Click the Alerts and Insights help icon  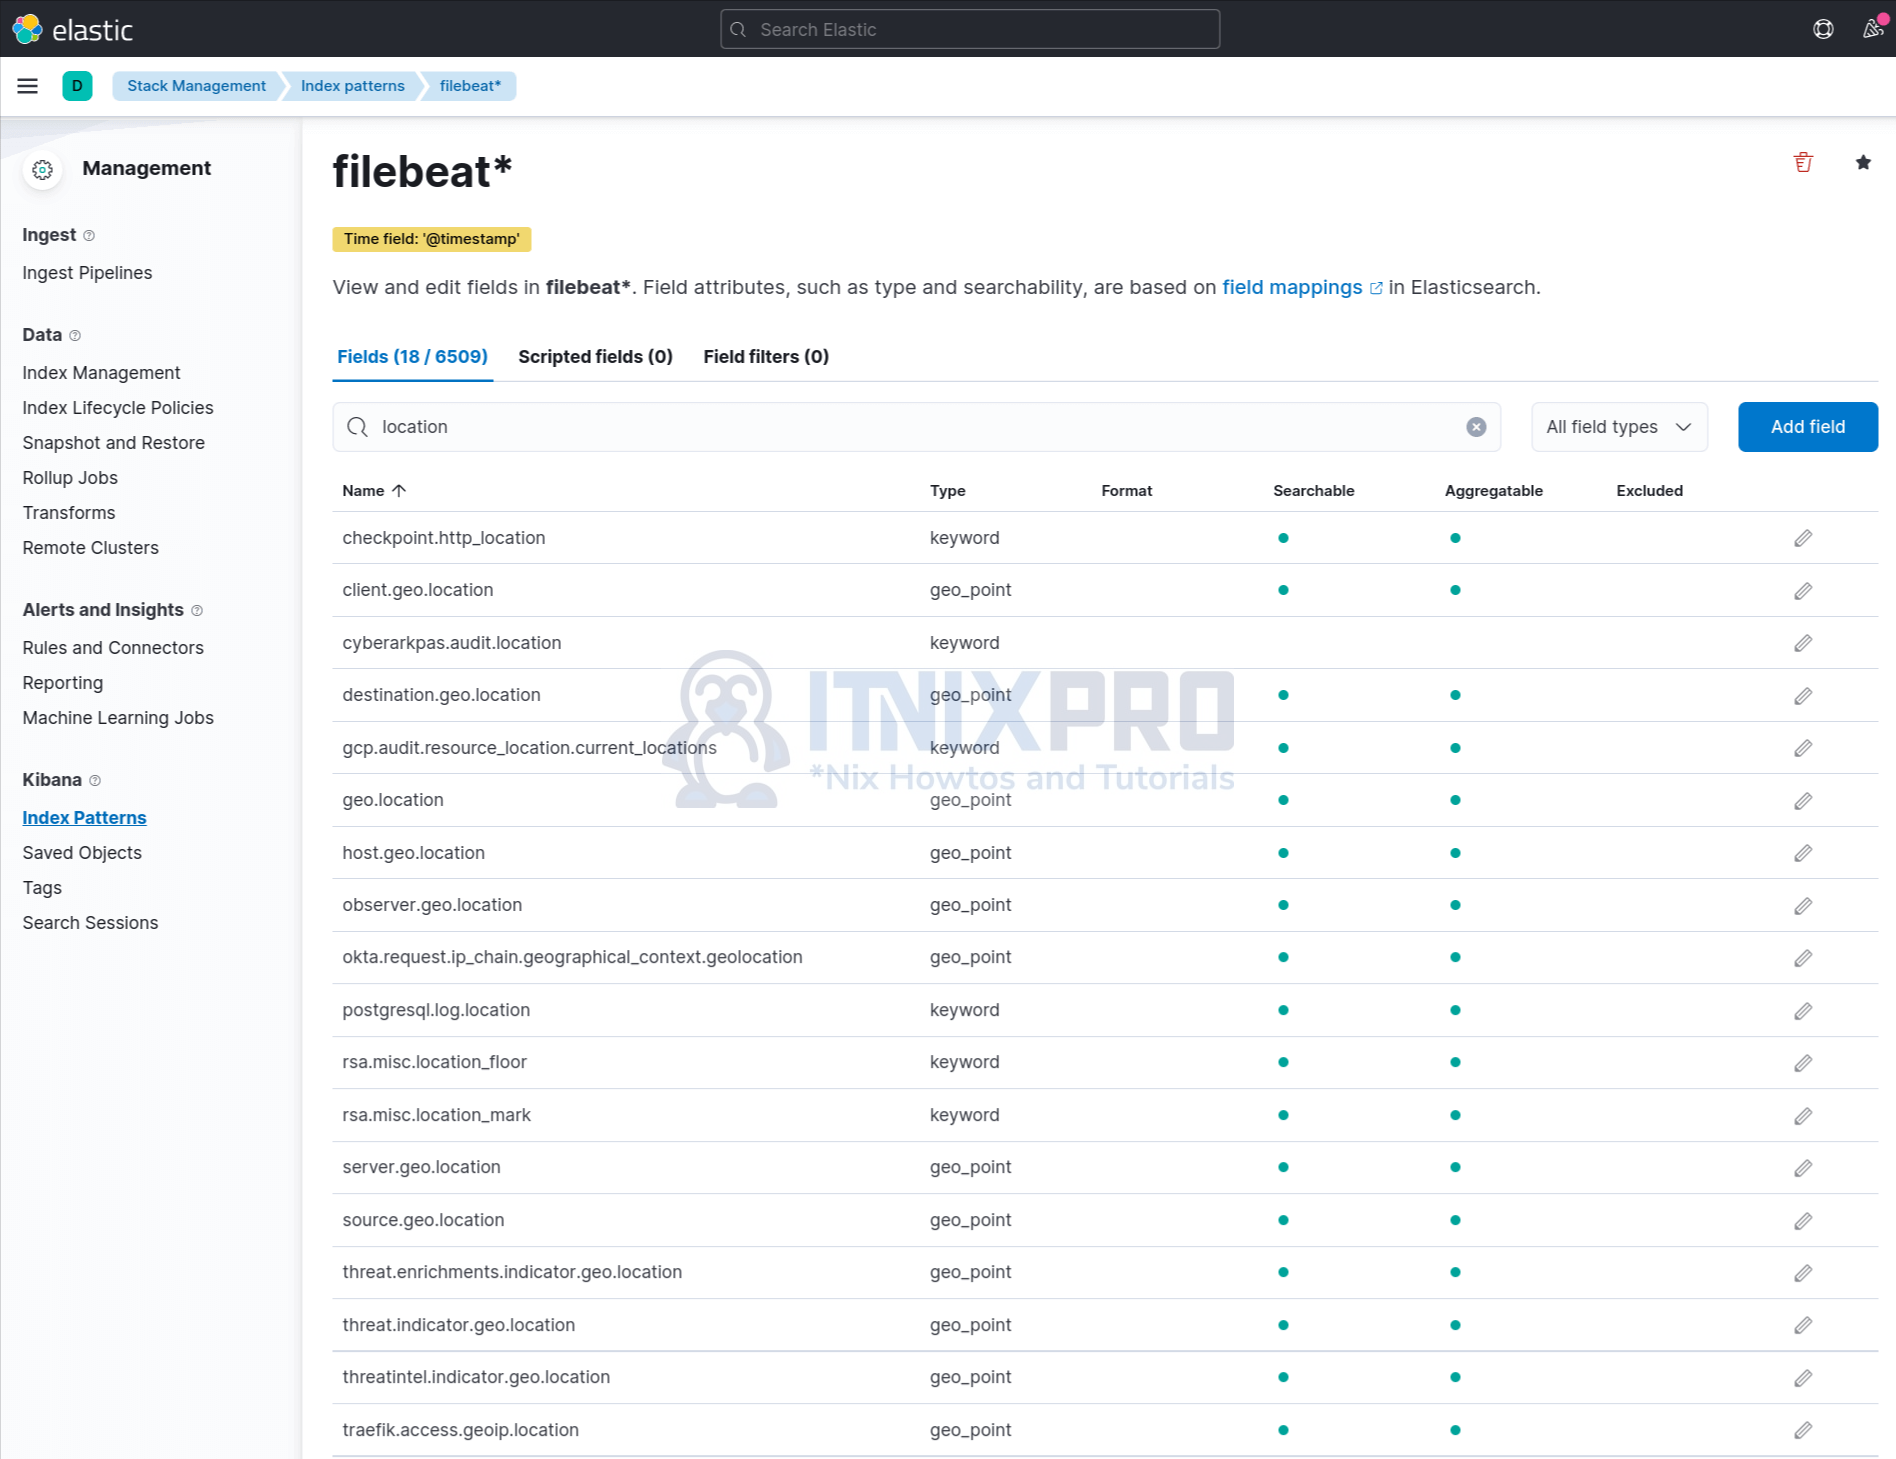pos(197,611)
